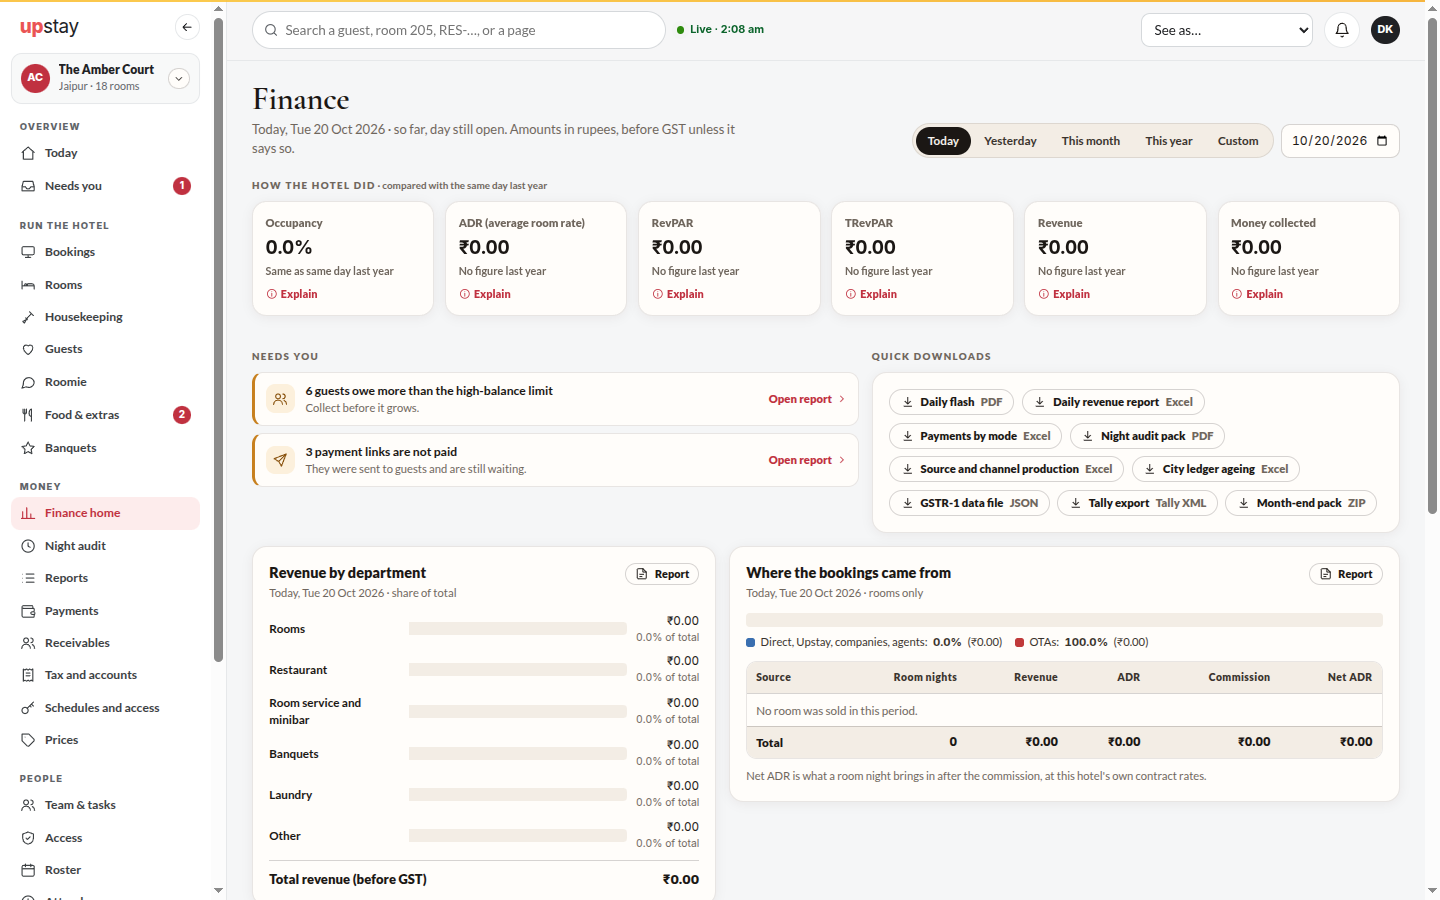Viewport: 1440px width, 900px height.
Task: Download the Month-end pack ZIP
Action: pos(1301,503)
